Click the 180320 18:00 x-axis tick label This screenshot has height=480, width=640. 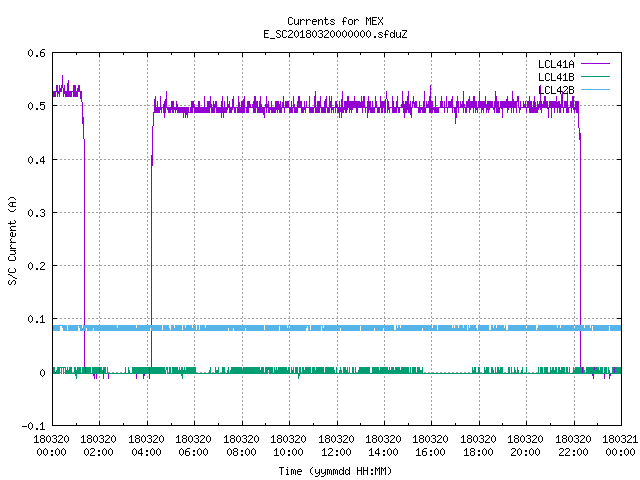coord(478,446)
